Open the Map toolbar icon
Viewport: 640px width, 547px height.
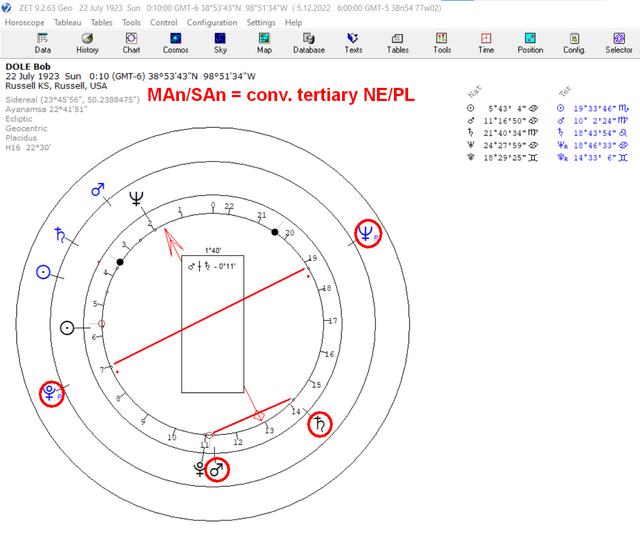tap(264, 44)
